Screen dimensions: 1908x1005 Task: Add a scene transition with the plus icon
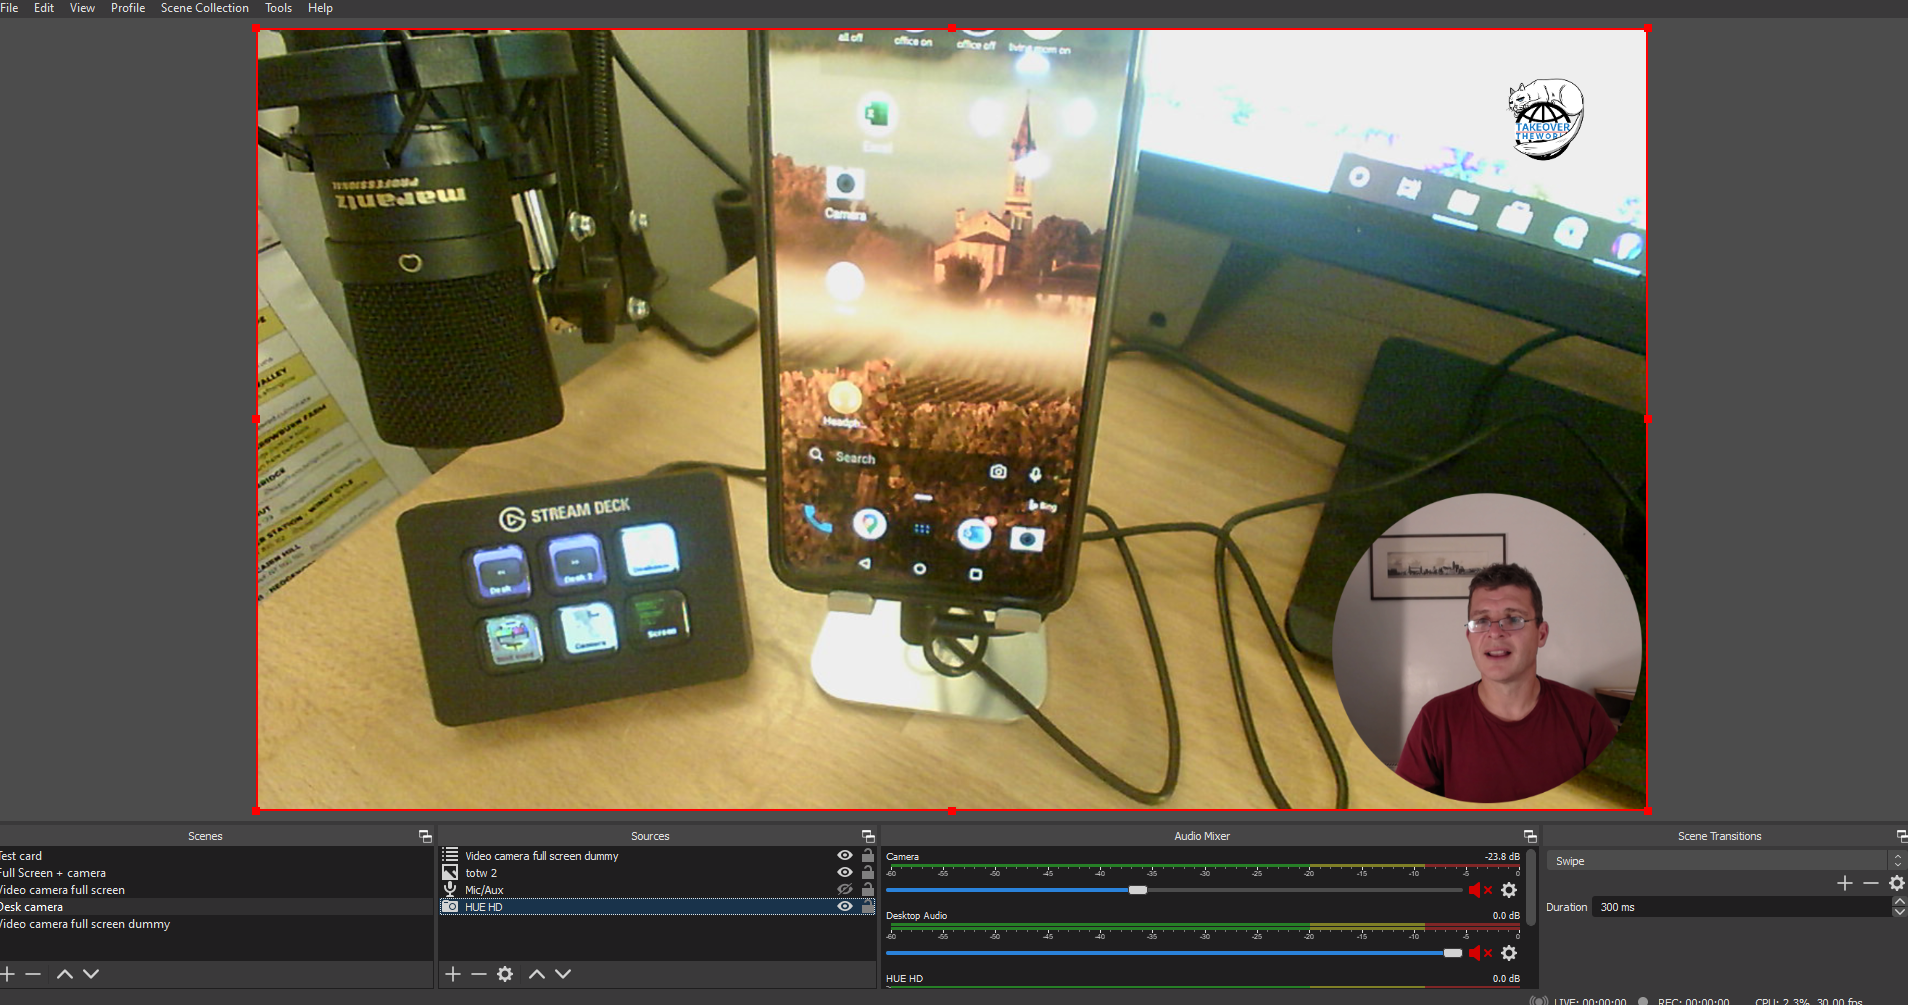click(x=1845, y=883)
